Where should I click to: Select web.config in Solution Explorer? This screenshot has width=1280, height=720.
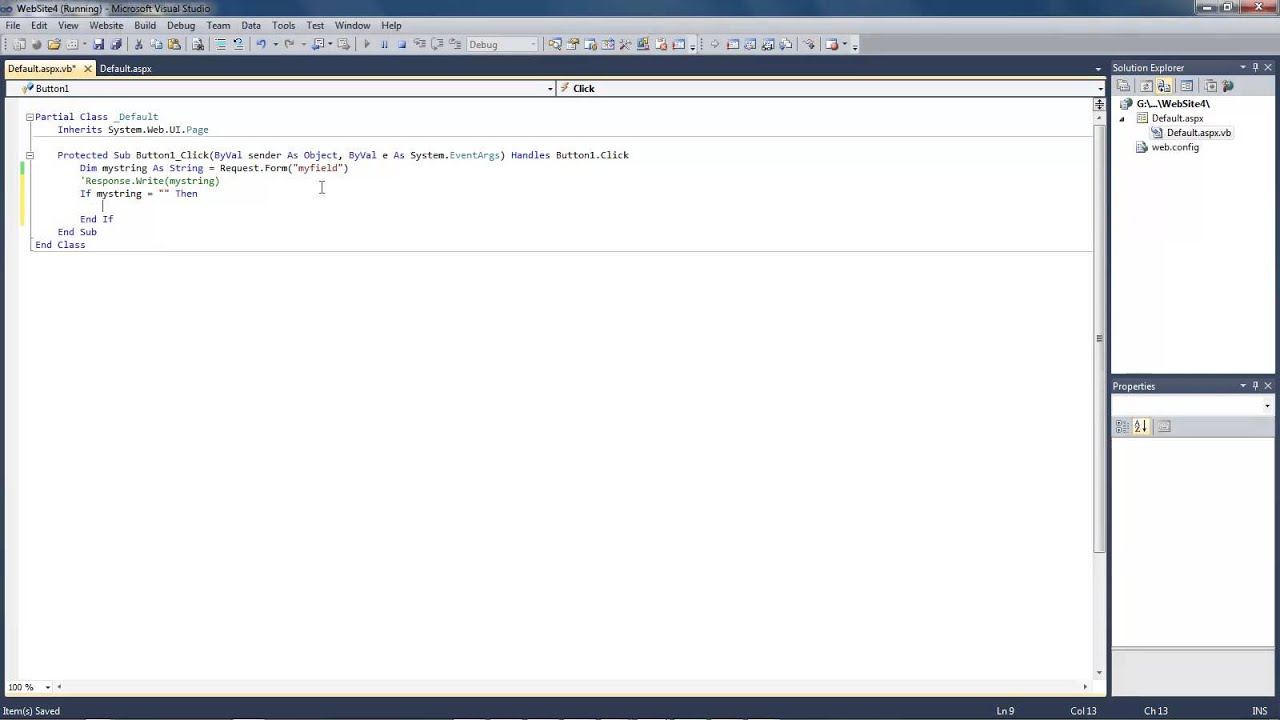pyautogui.click(x=1174, y=147)
